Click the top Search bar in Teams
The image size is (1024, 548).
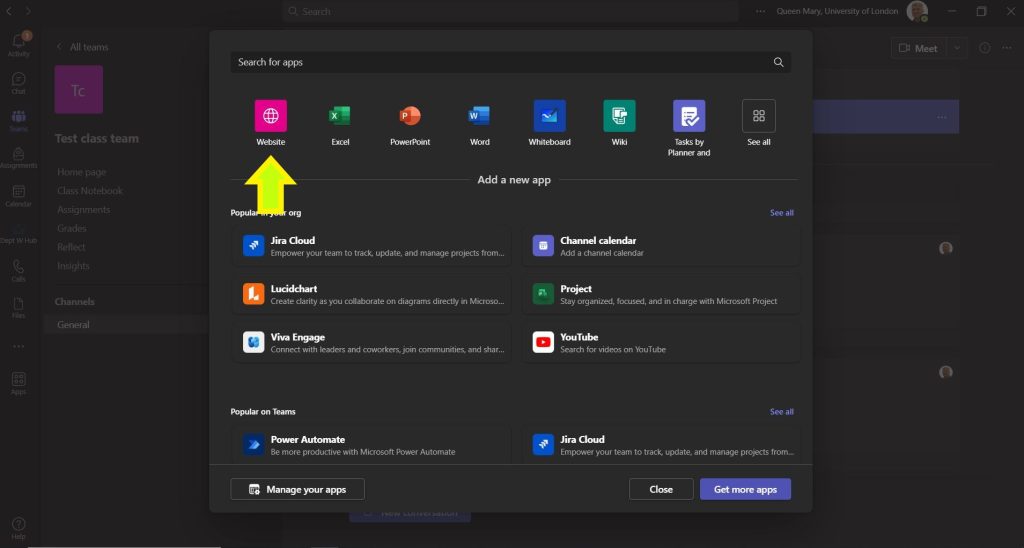(510, 11)
